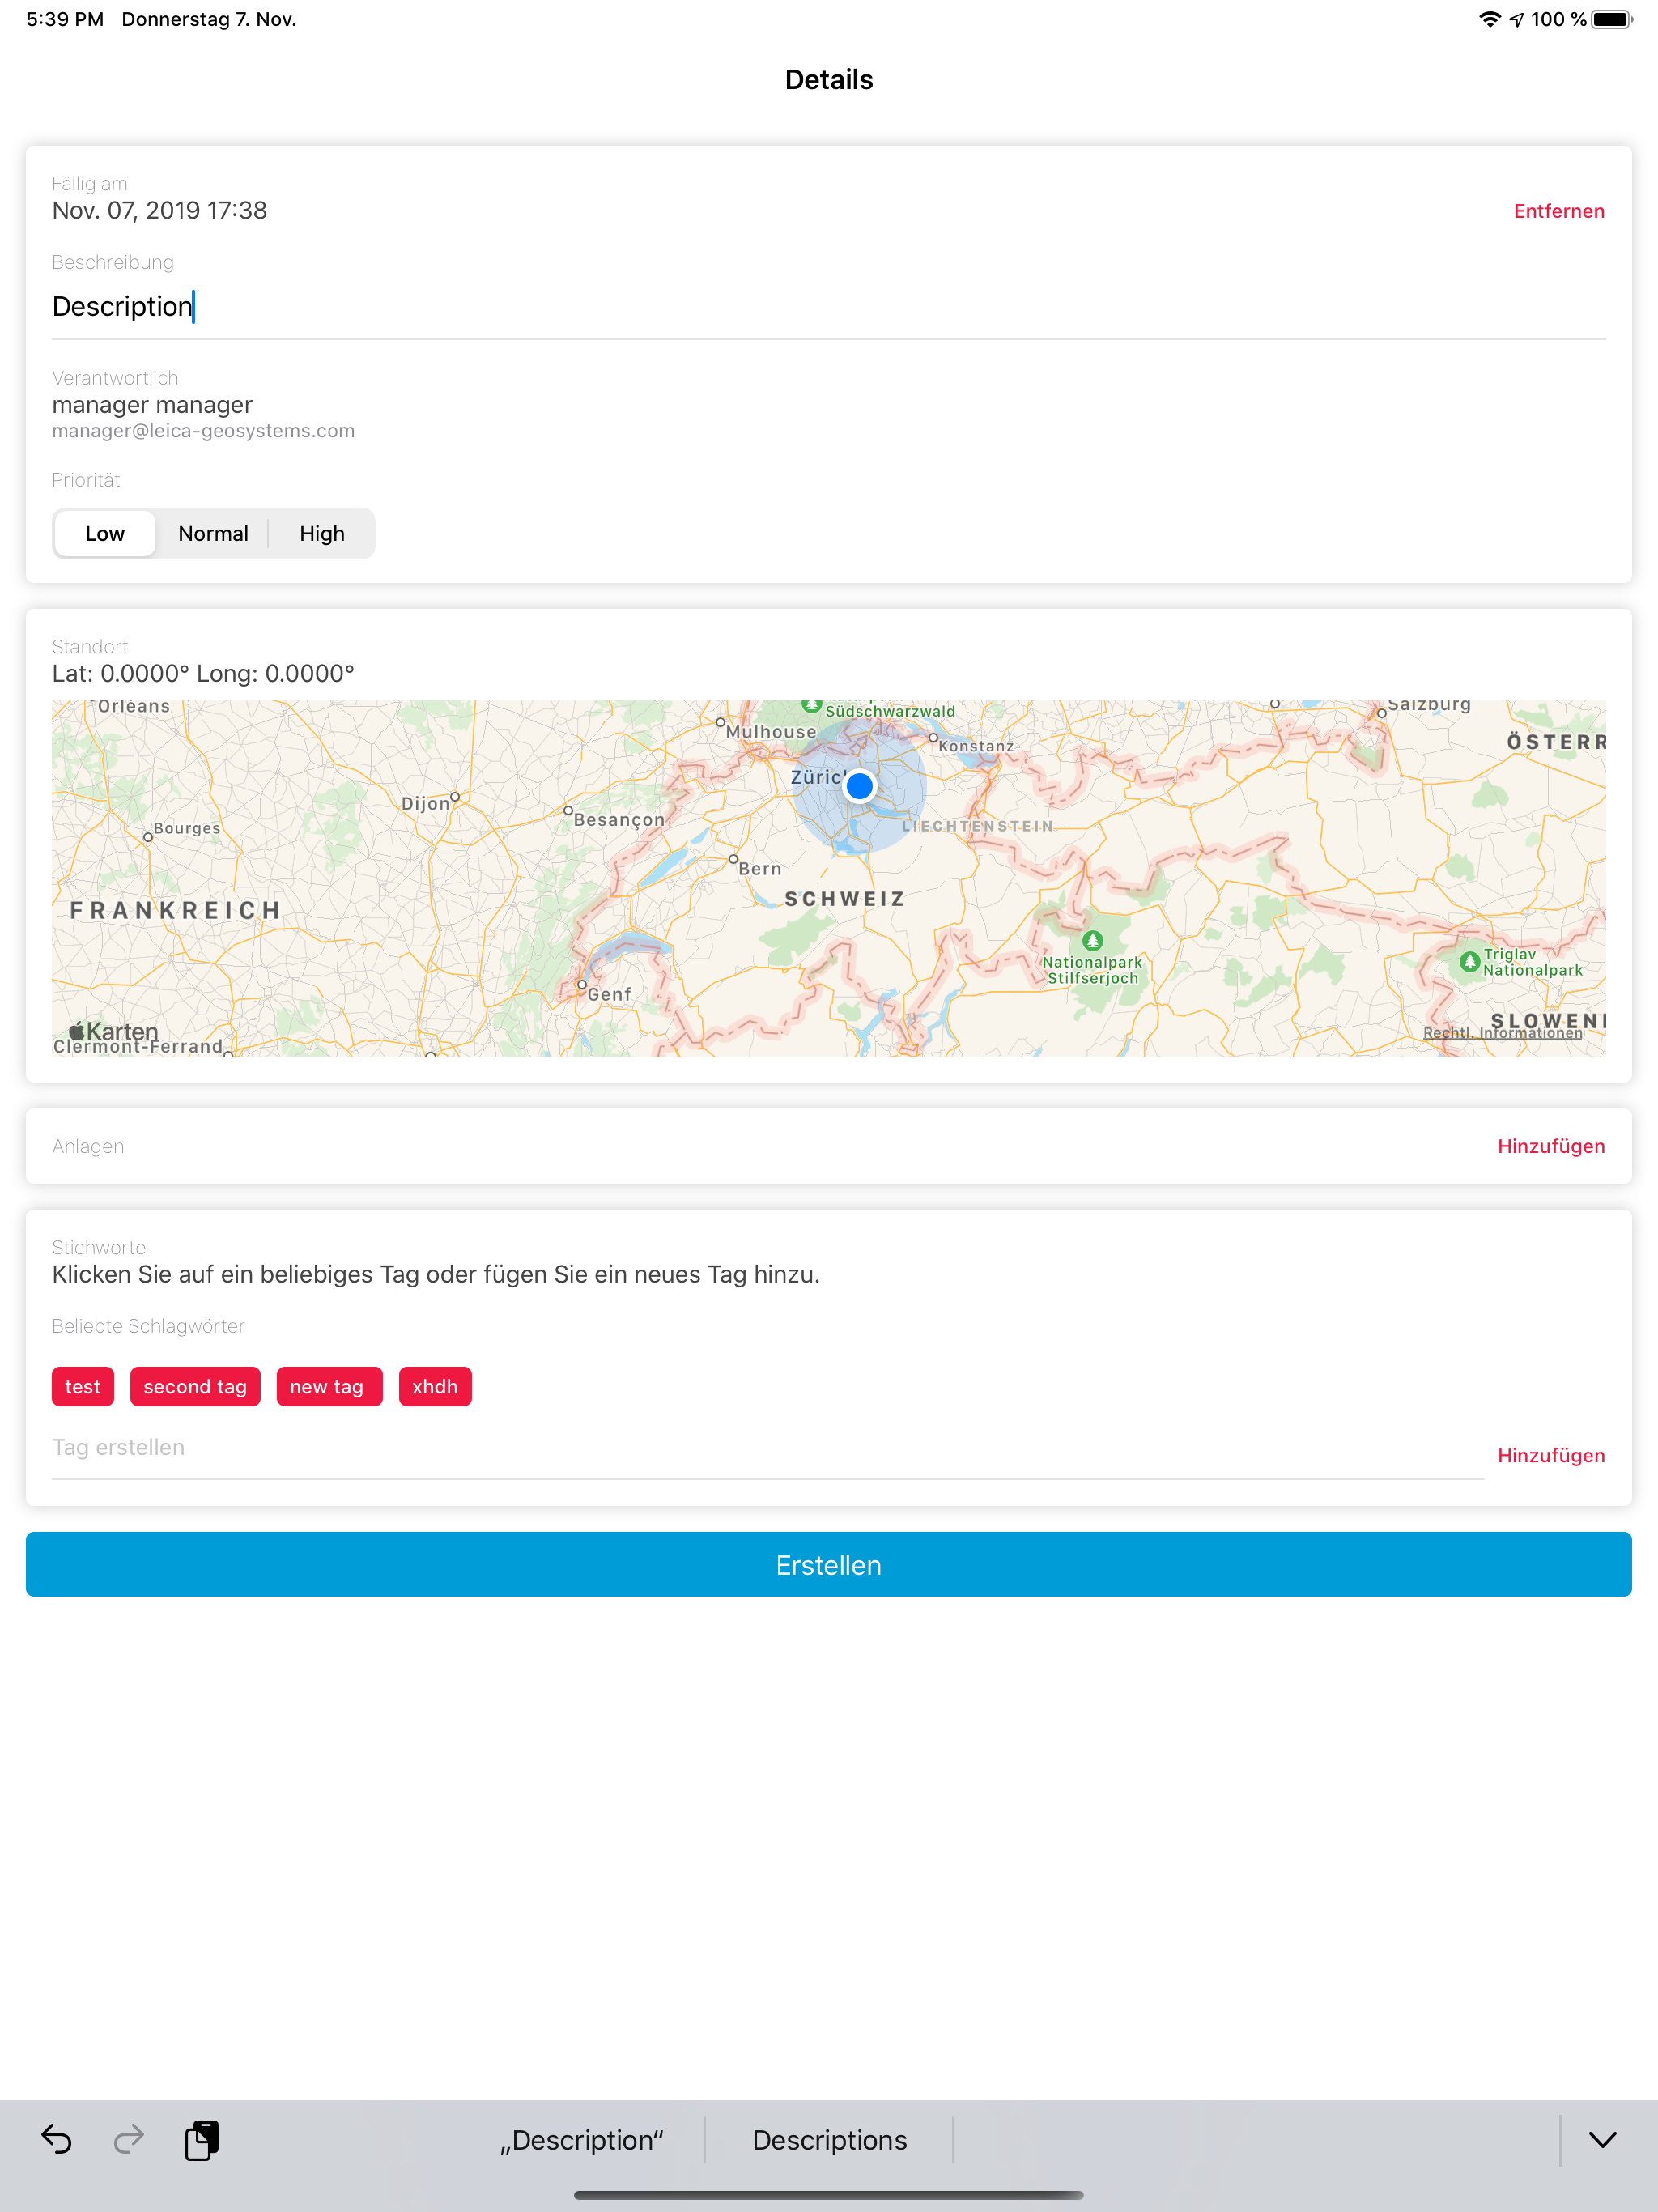Tap the blue location dot on map
Image resolution: width=1658 pixels, height=2212 pixels.
pos(859,786)
